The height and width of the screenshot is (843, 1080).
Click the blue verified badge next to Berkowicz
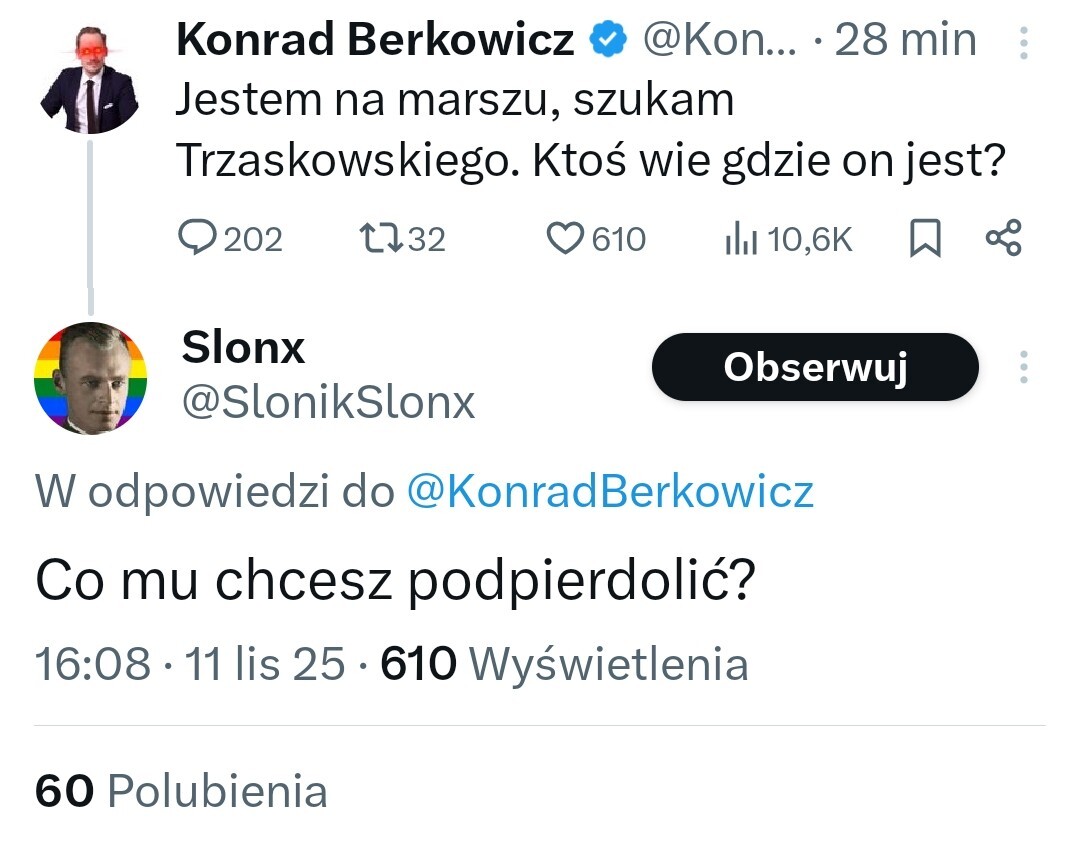click(607, 40)
